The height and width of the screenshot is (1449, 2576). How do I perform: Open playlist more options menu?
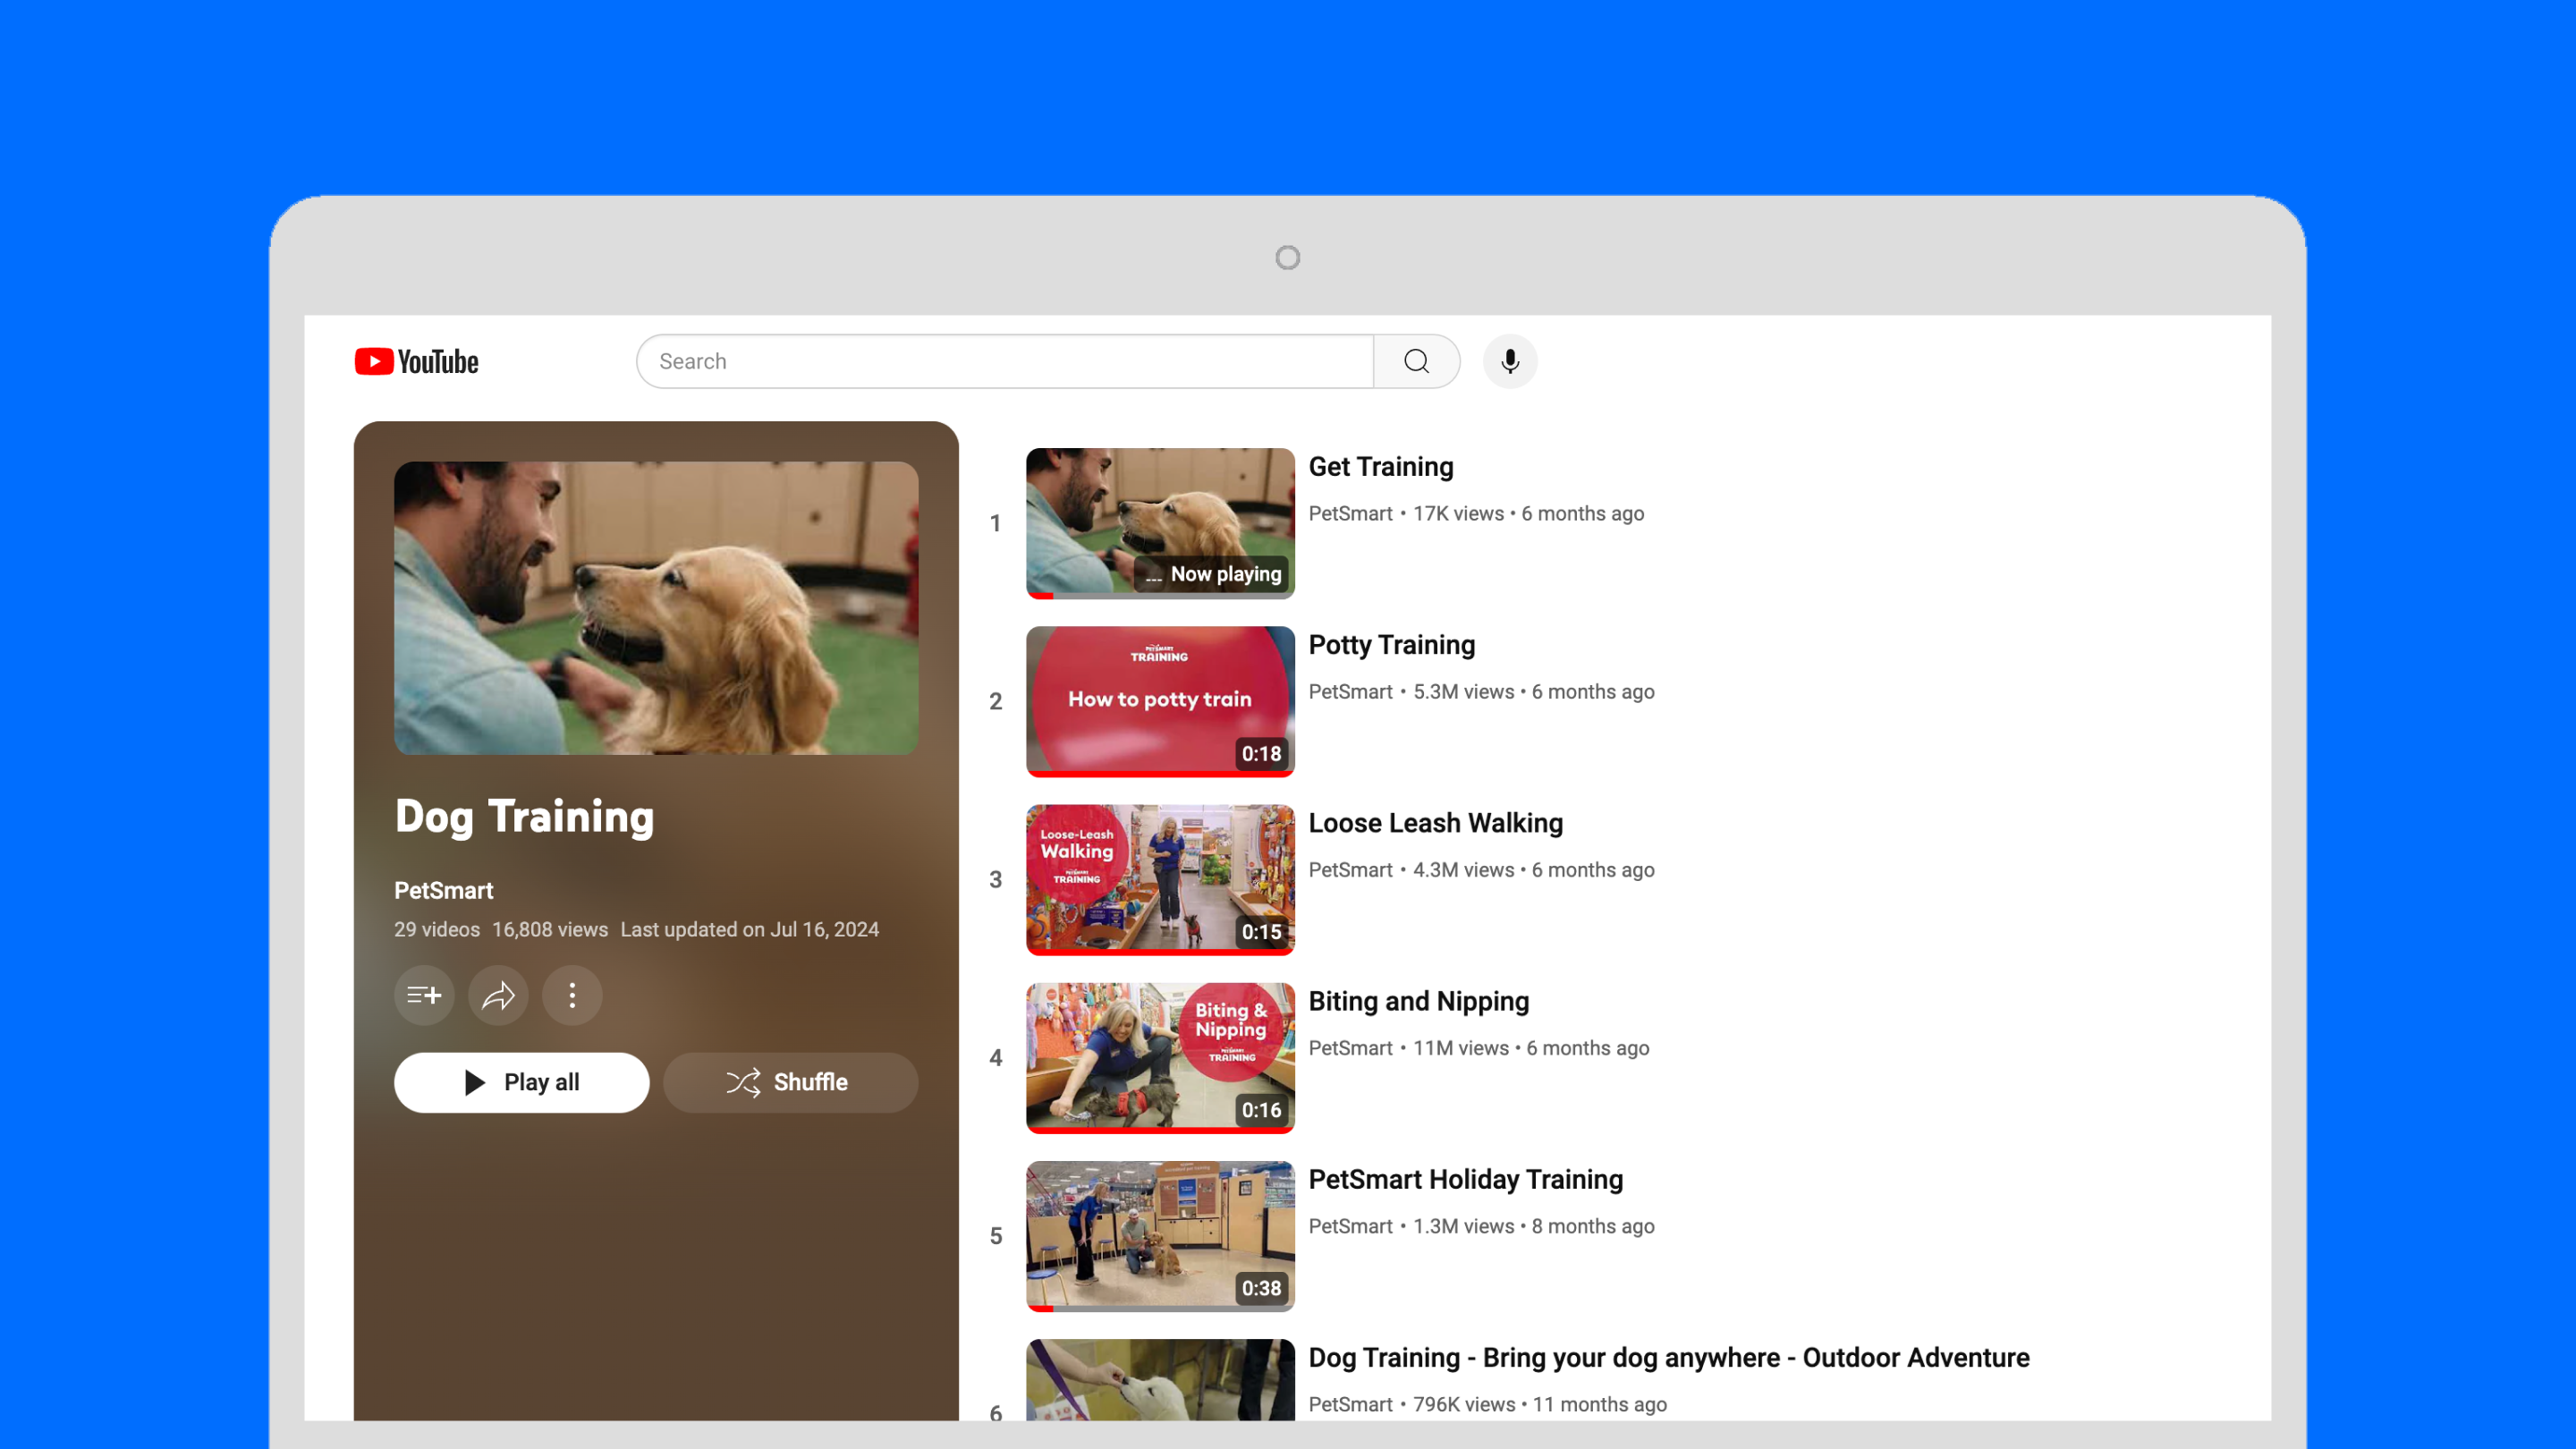[x=572, y=995]
